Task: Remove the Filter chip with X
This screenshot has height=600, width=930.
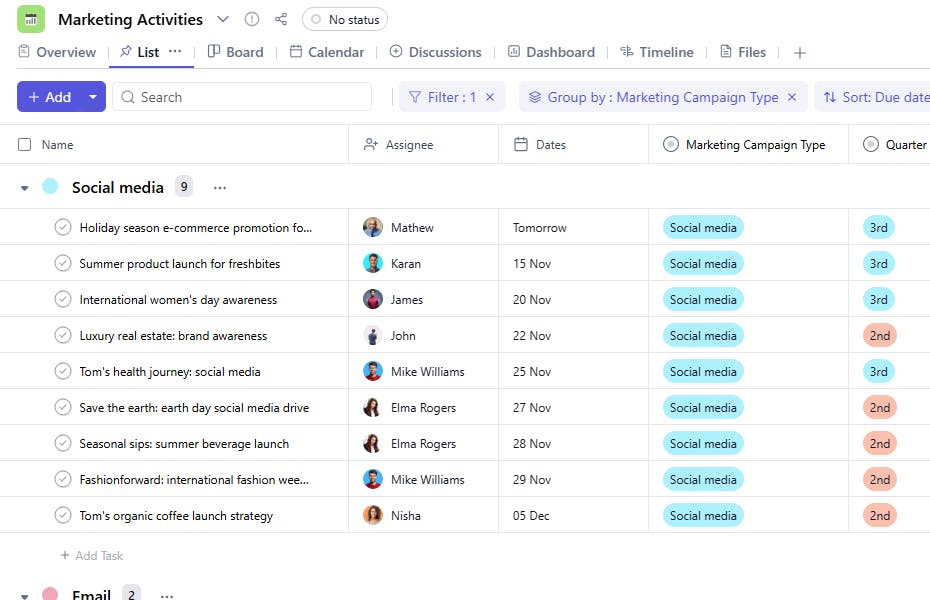Action: [490, 97]
